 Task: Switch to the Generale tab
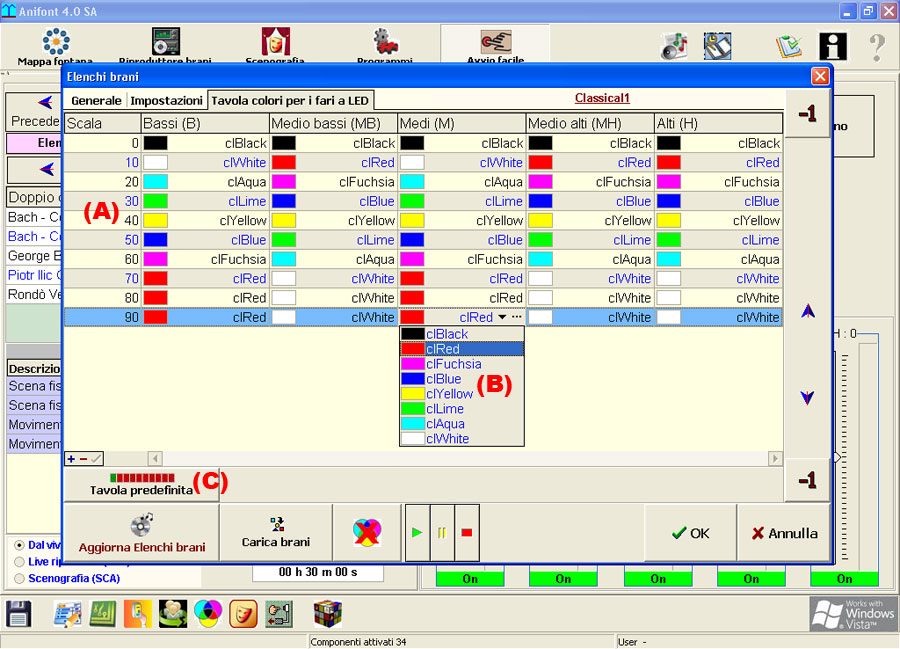[x=96, y=100]
